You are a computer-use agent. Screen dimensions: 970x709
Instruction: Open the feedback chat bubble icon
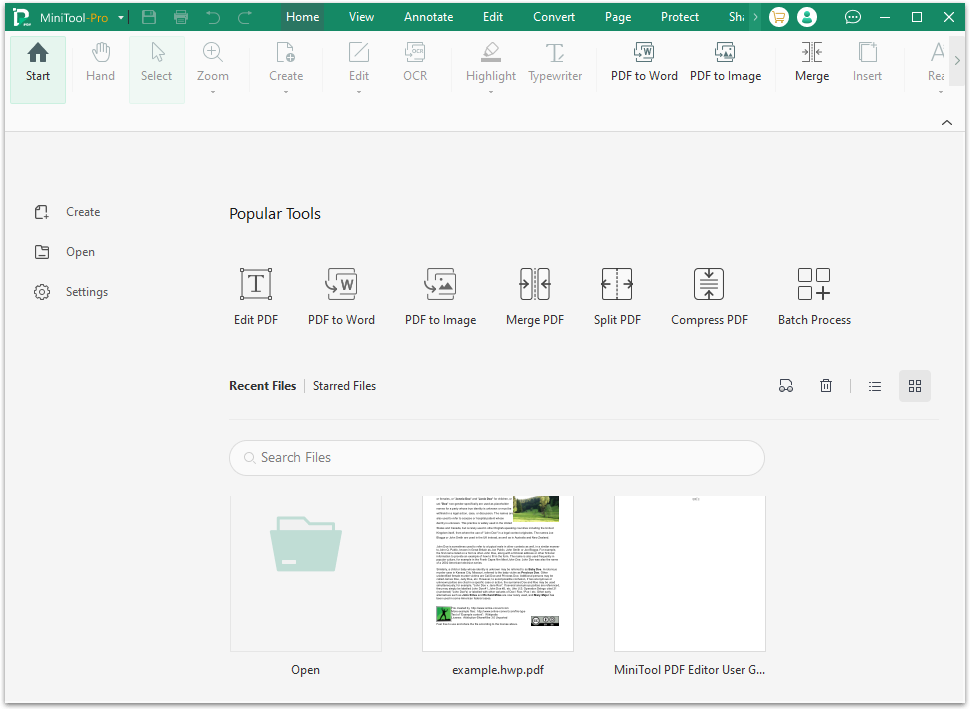click(852, 17)
